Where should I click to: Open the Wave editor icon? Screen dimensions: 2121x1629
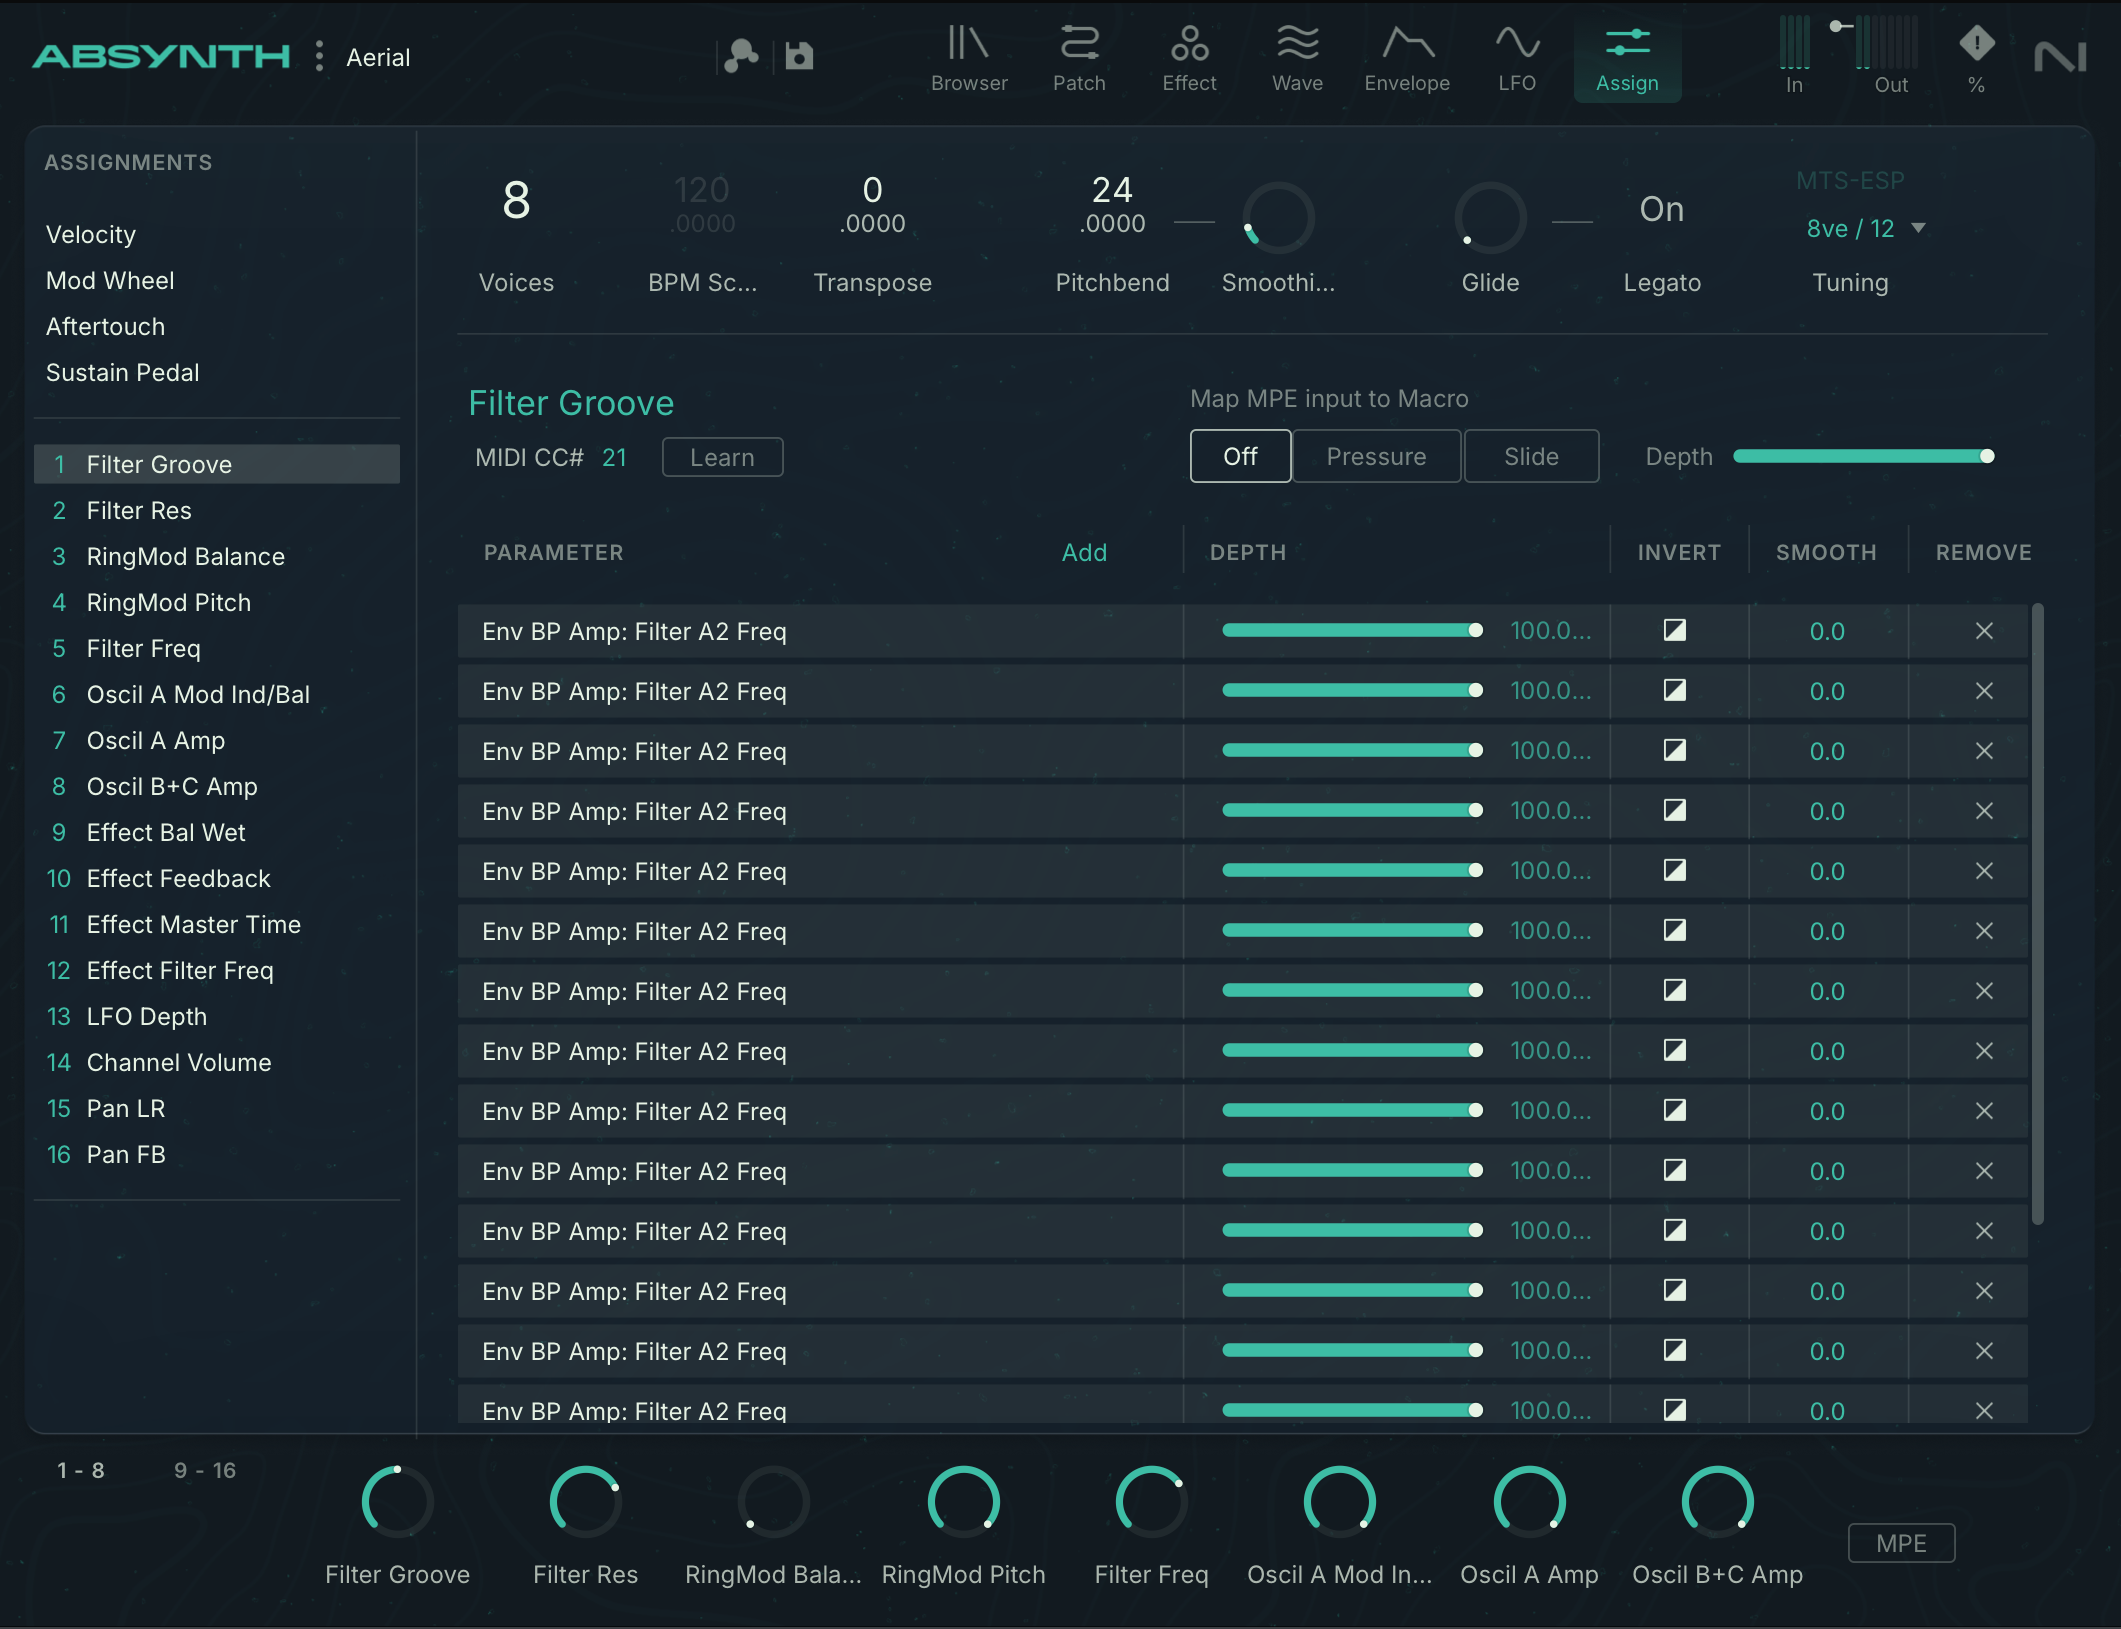(1297, 45)
